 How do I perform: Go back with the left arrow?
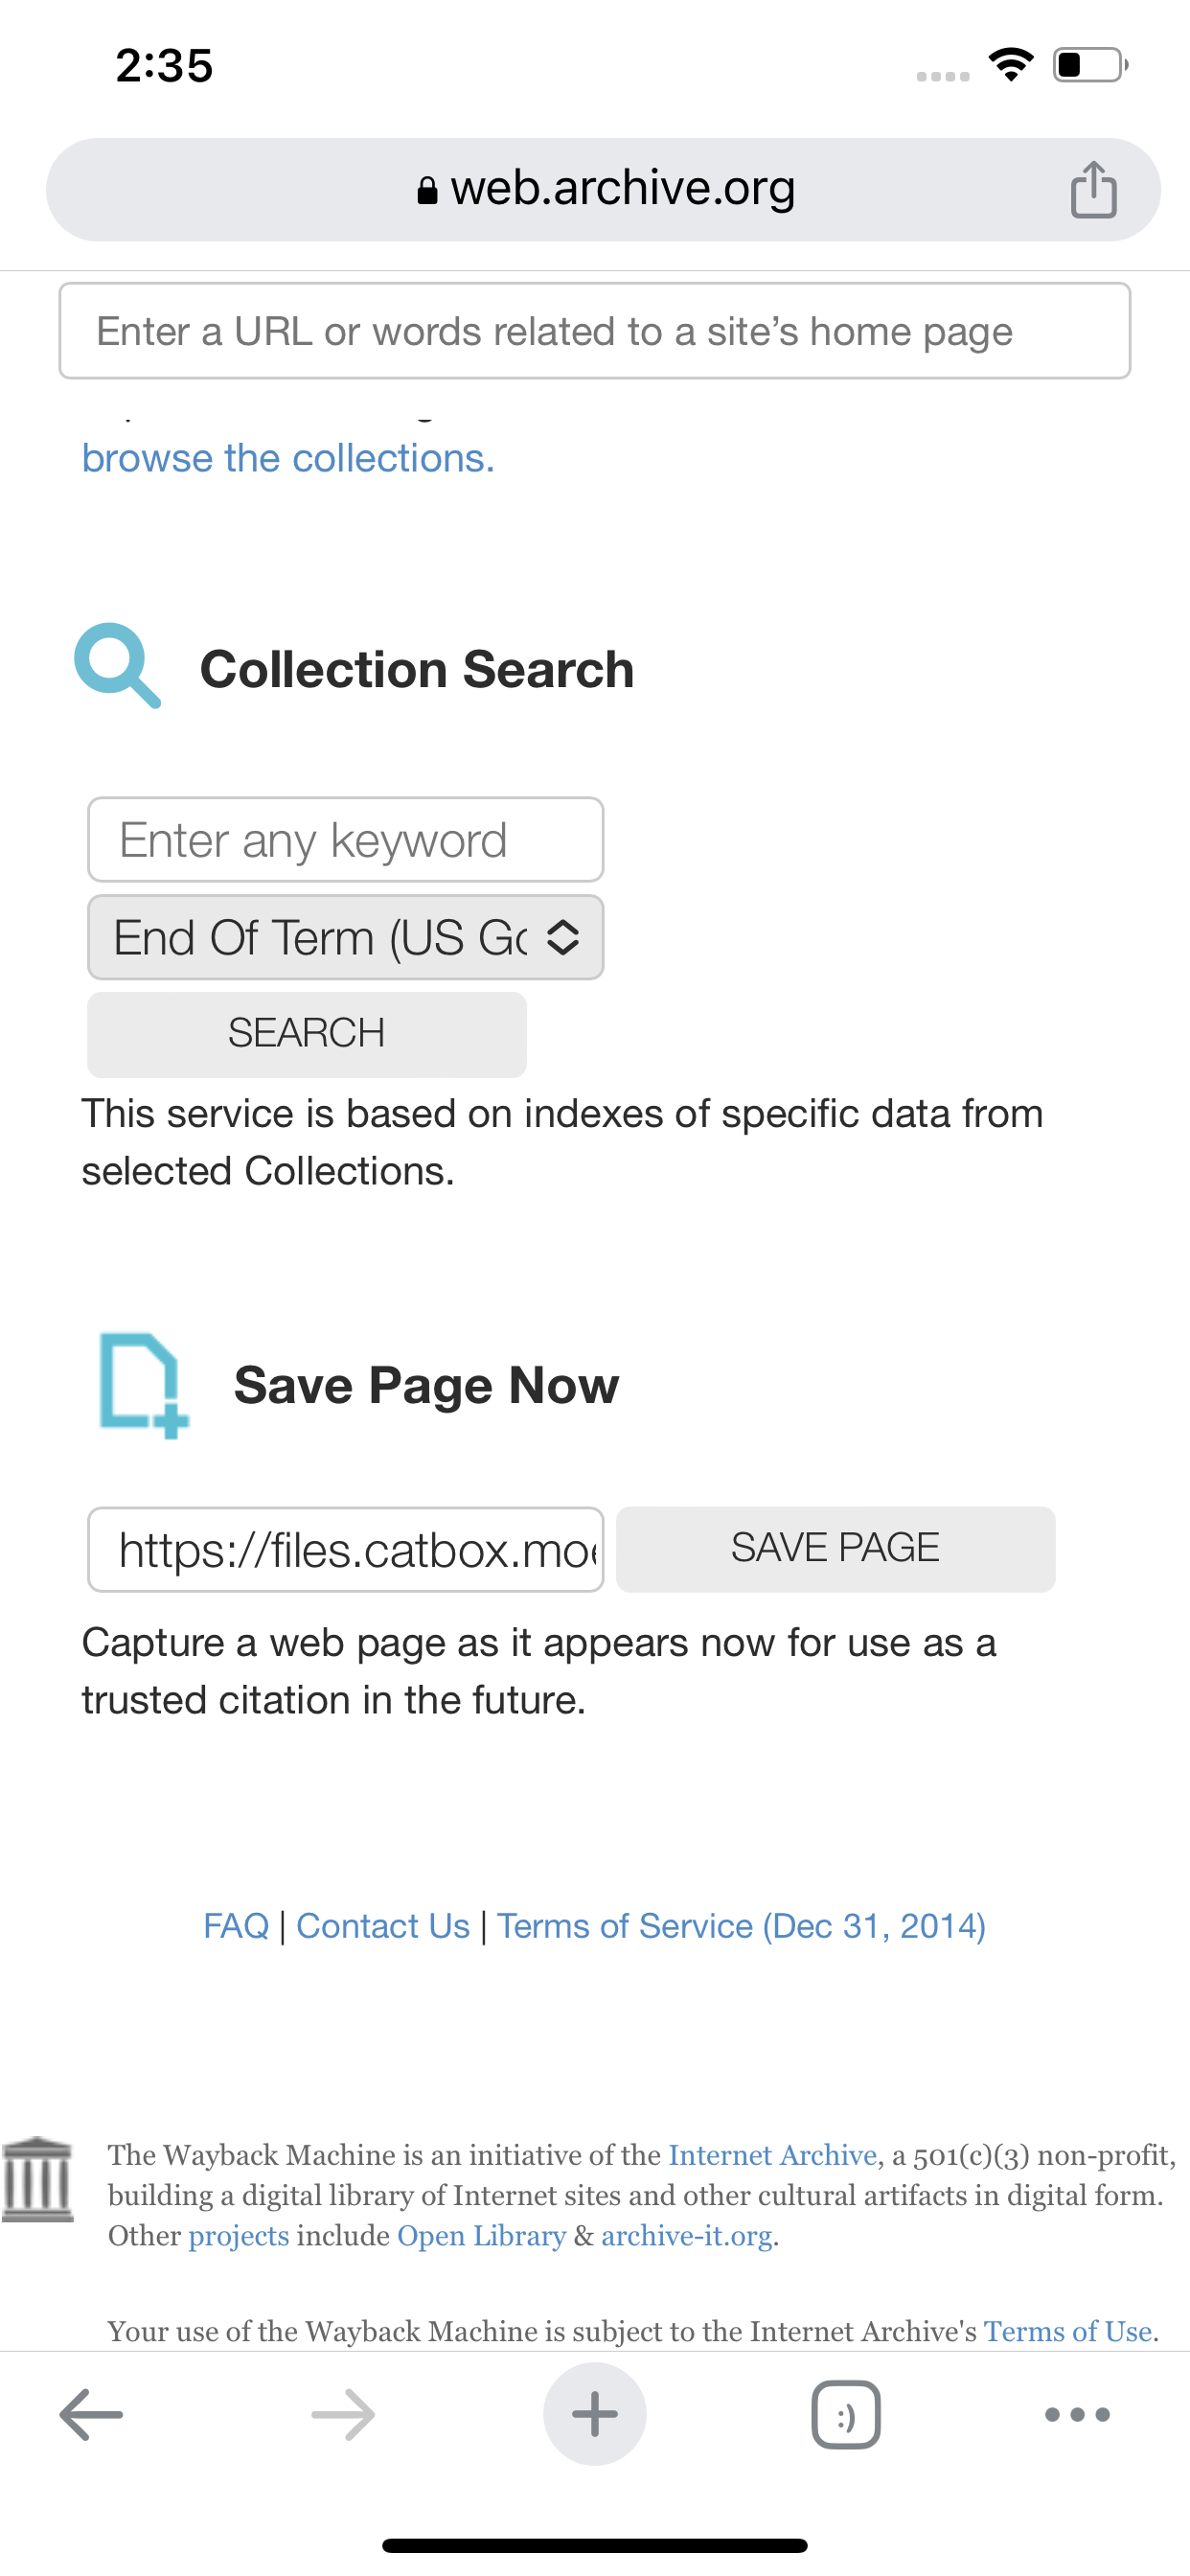91,2414
